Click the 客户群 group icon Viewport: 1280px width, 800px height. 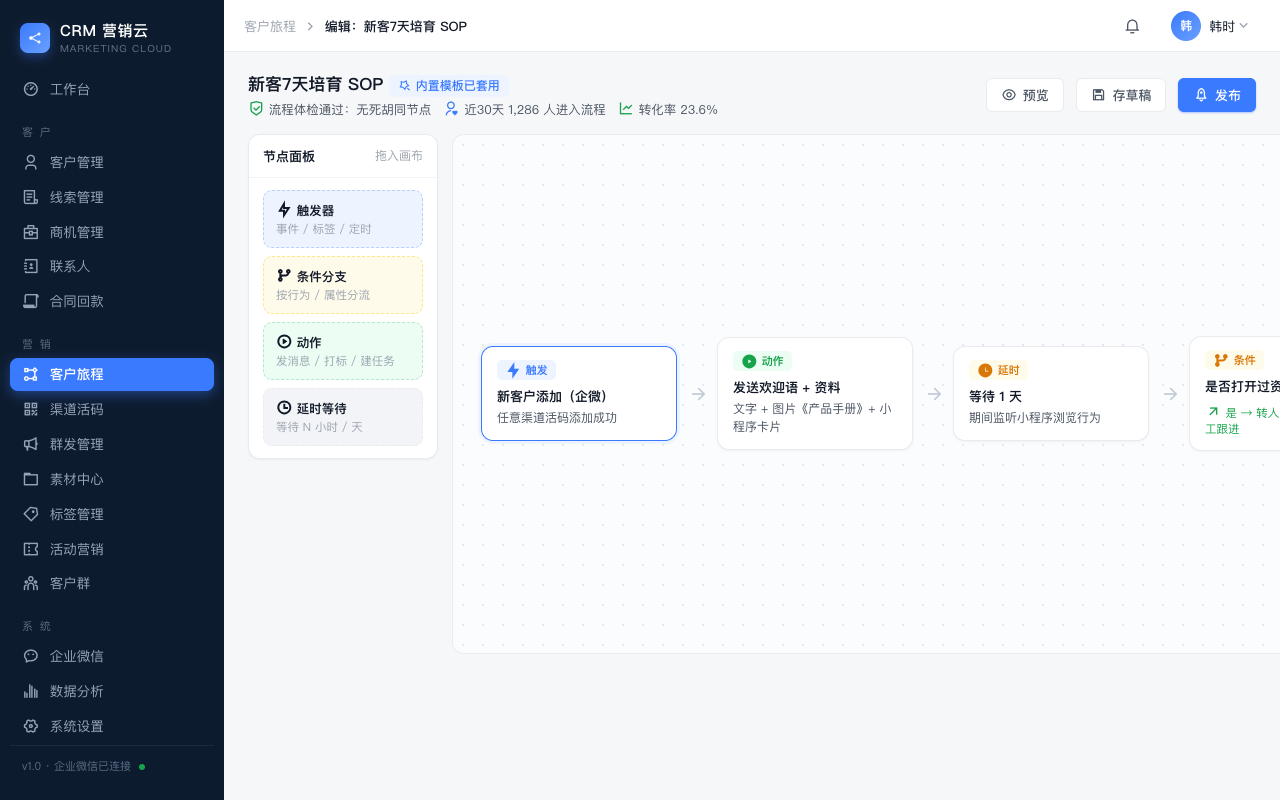(31, 583)
